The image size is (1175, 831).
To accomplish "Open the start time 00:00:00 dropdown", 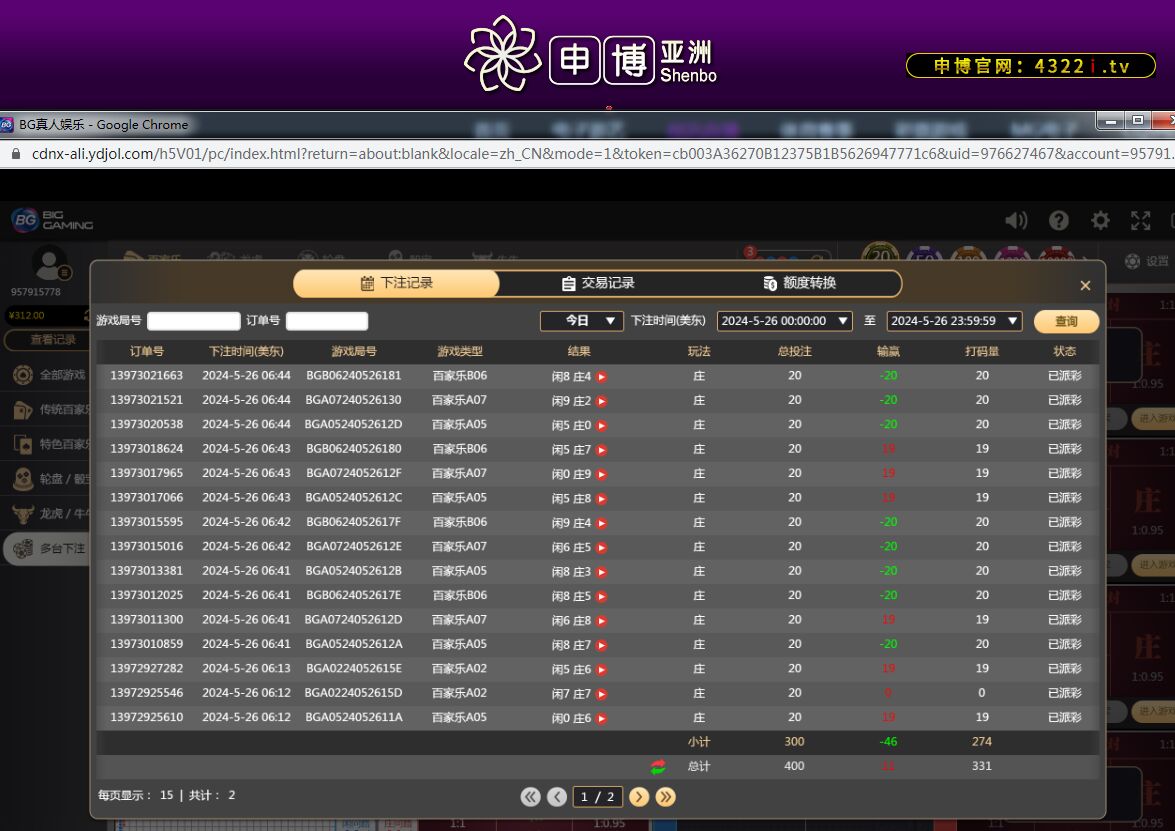I will tap(784, 321).
